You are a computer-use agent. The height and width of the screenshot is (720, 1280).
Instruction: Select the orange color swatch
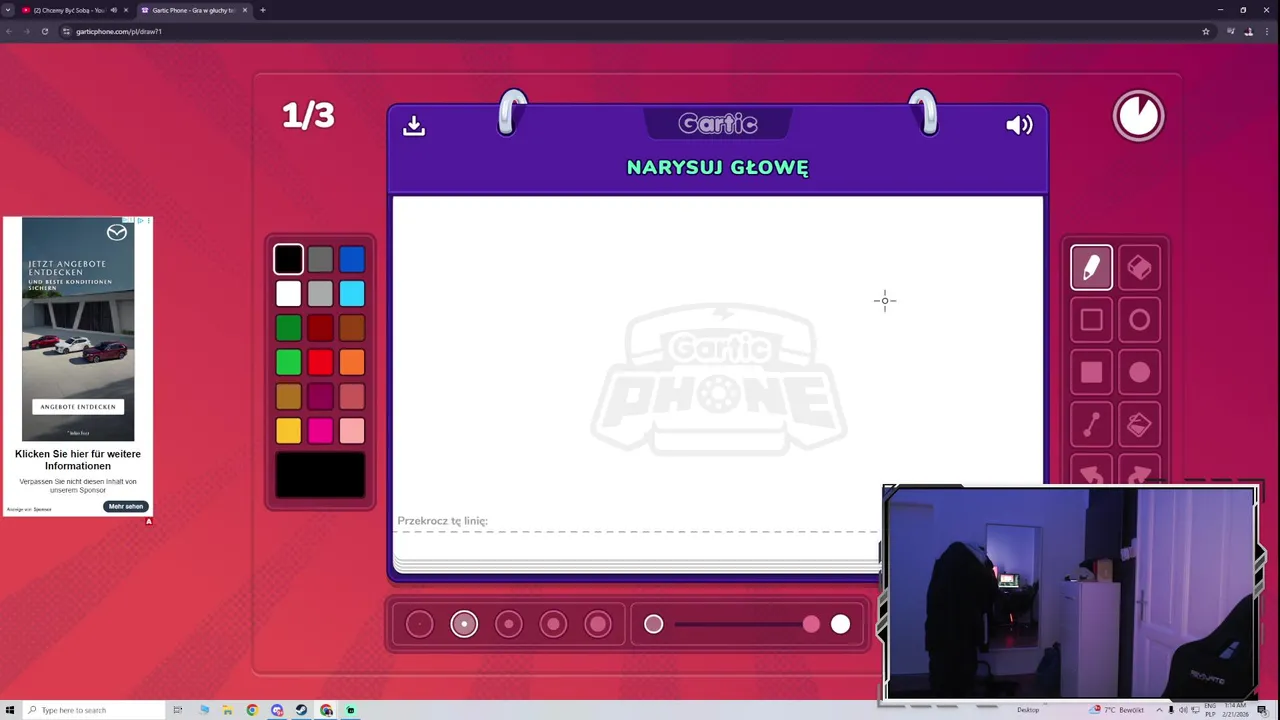(x=352, y=361)
